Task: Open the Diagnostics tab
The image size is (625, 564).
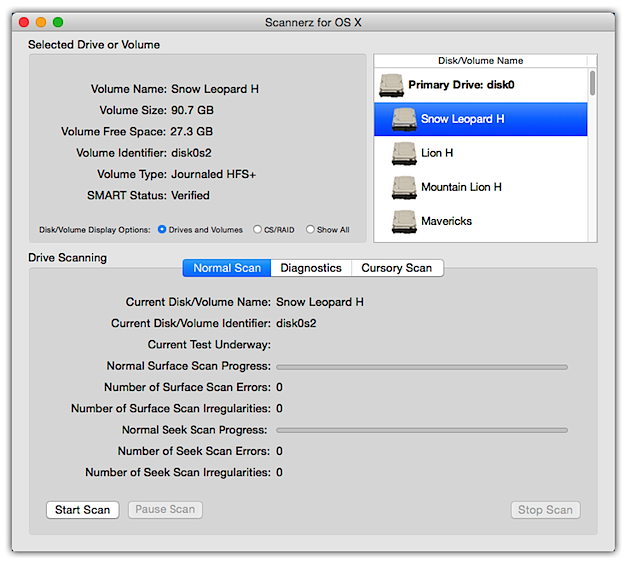Action: coord(311,268)
